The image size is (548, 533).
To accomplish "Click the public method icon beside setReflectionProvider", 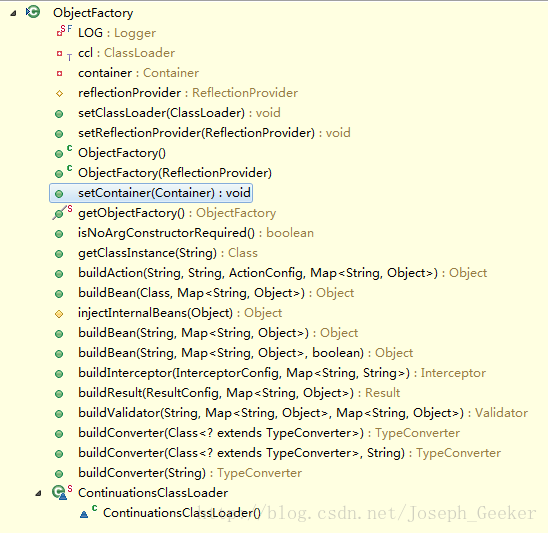I will click(59, 134).
